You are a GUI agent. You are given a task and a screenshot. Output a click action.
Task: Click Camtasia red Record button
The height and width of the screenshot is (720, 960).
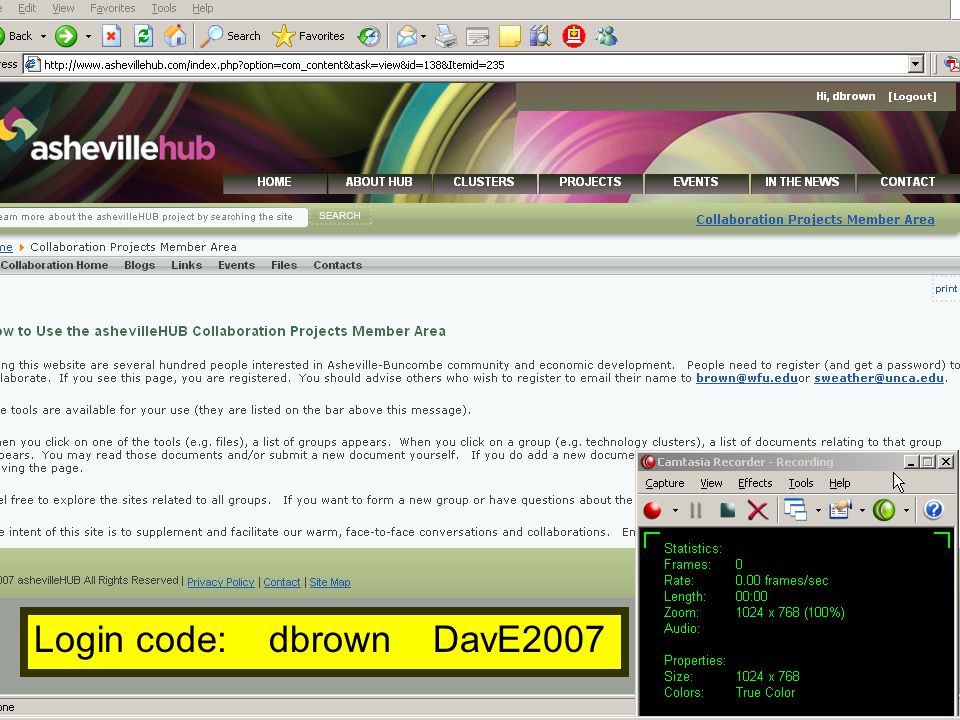click(653, 510)
